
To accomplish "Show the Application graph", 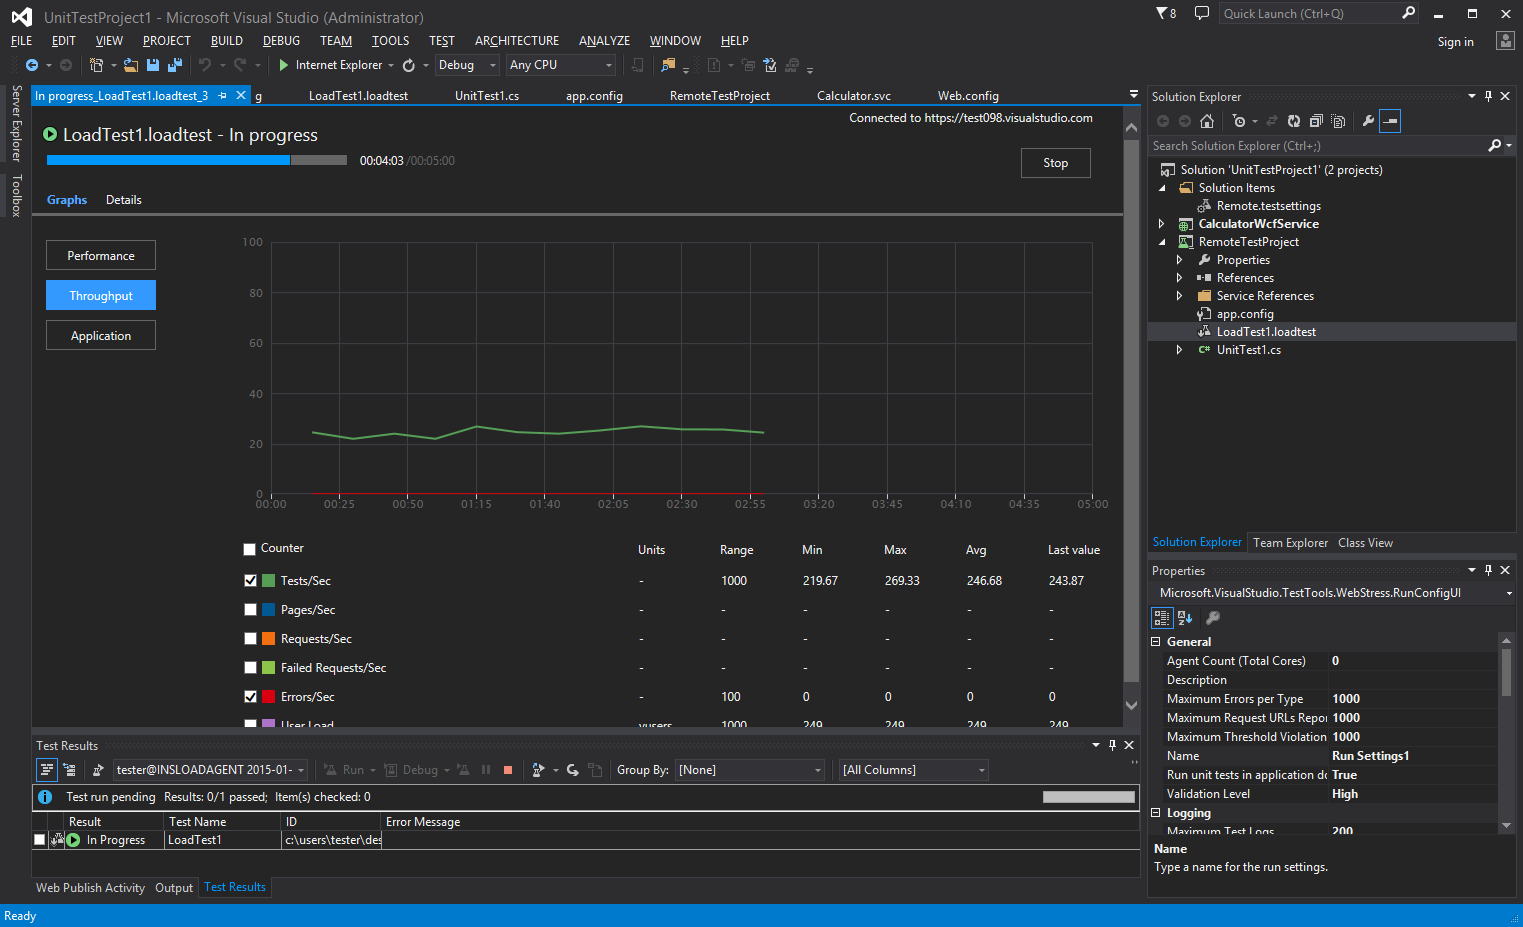I will [x=101, y=335].
